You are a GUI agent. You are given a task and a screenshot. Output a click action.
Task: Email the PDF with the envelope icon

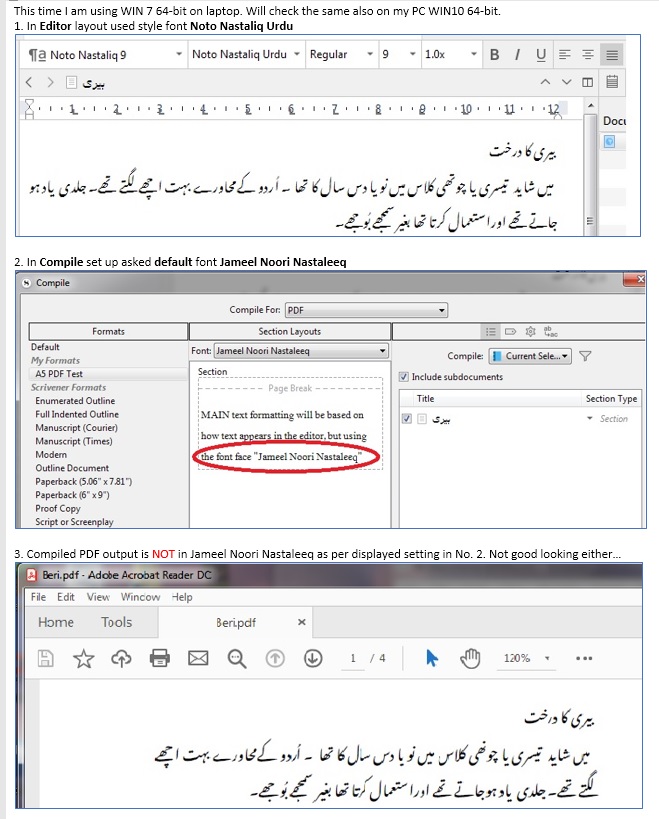tap(198, 658)
